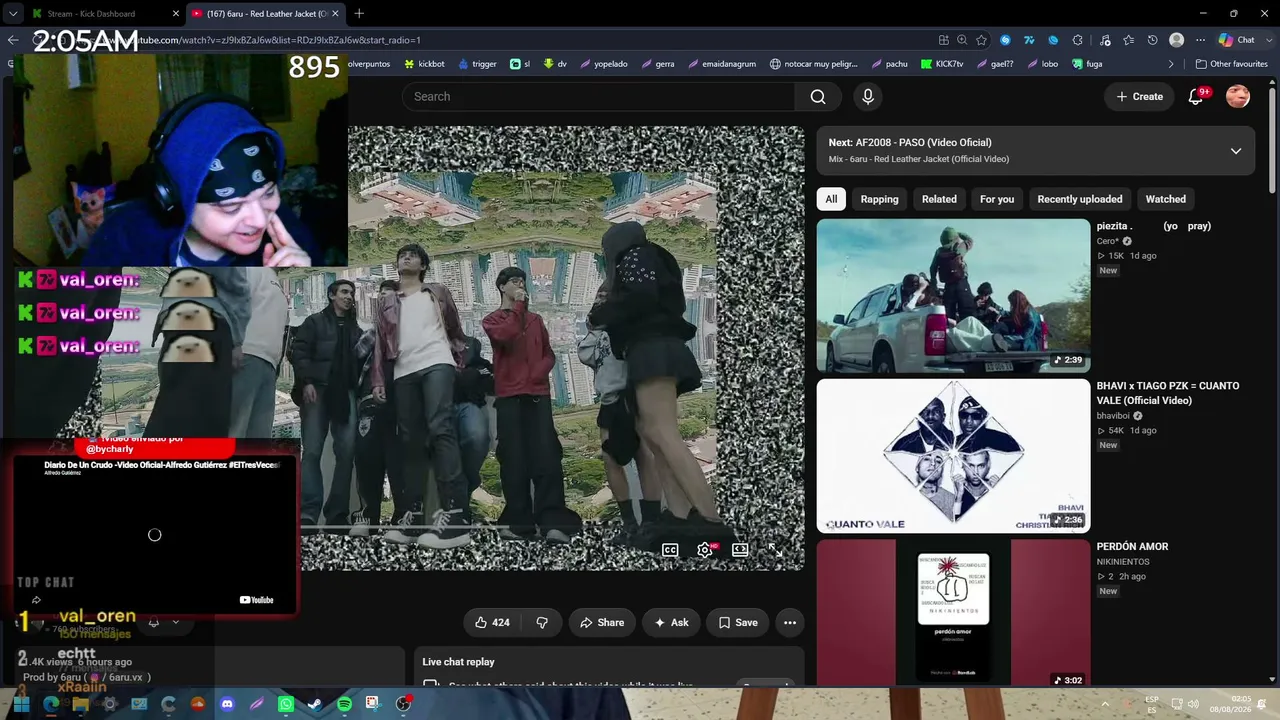Open the browser tab search dropdown
This screenshot has height=720, width=1280.
(12, 14)
